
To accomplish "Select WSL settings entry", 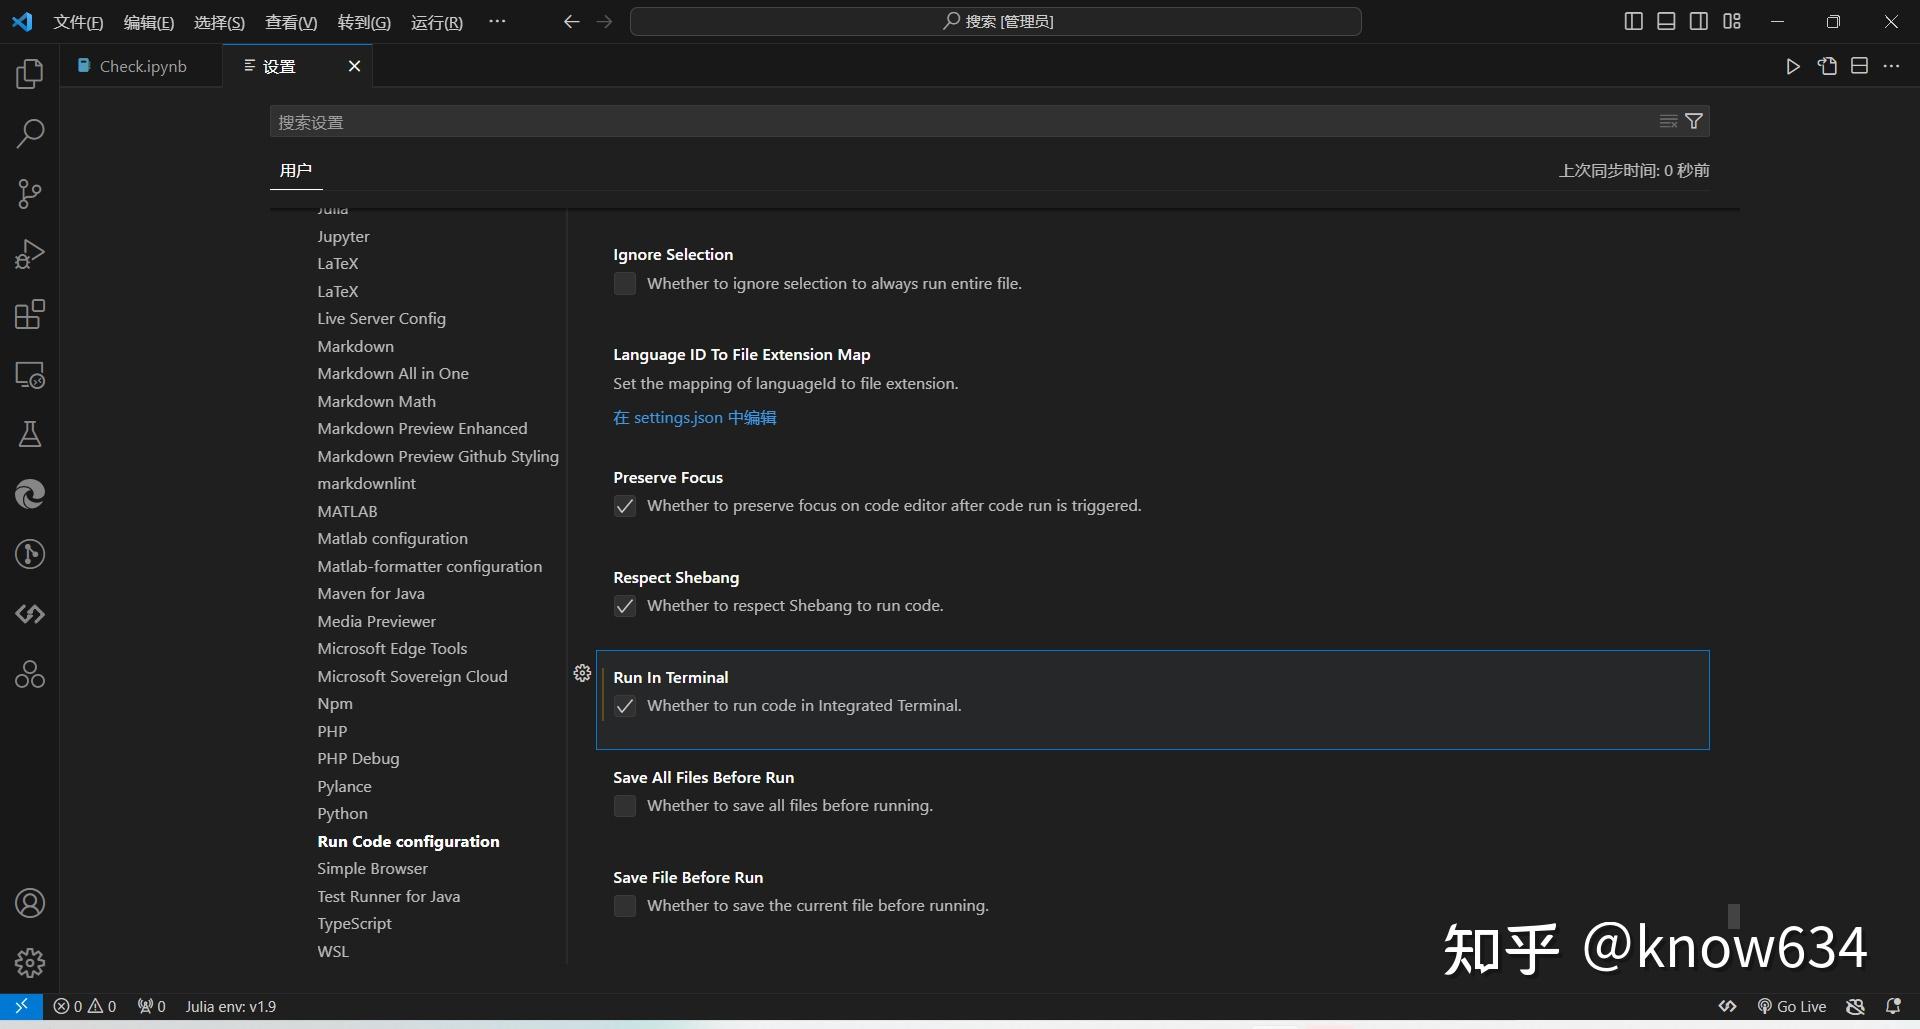I will click(x=333, y=951).
